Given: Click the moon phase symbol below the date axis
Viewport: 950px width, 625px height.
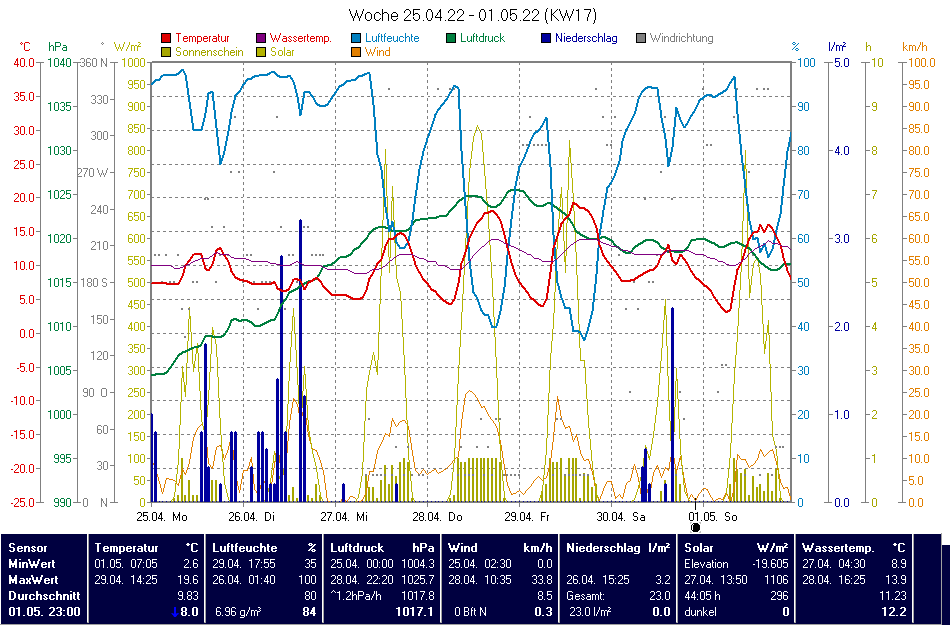Looking at the screenshot, I should [696, 527].
